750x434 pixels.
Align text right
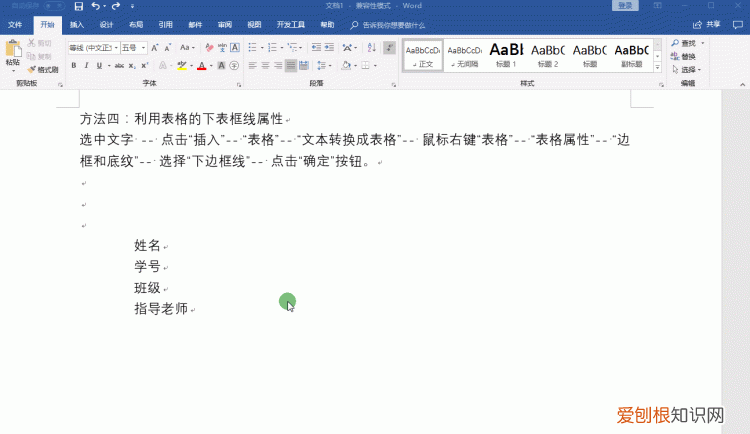tap(278, 66)
